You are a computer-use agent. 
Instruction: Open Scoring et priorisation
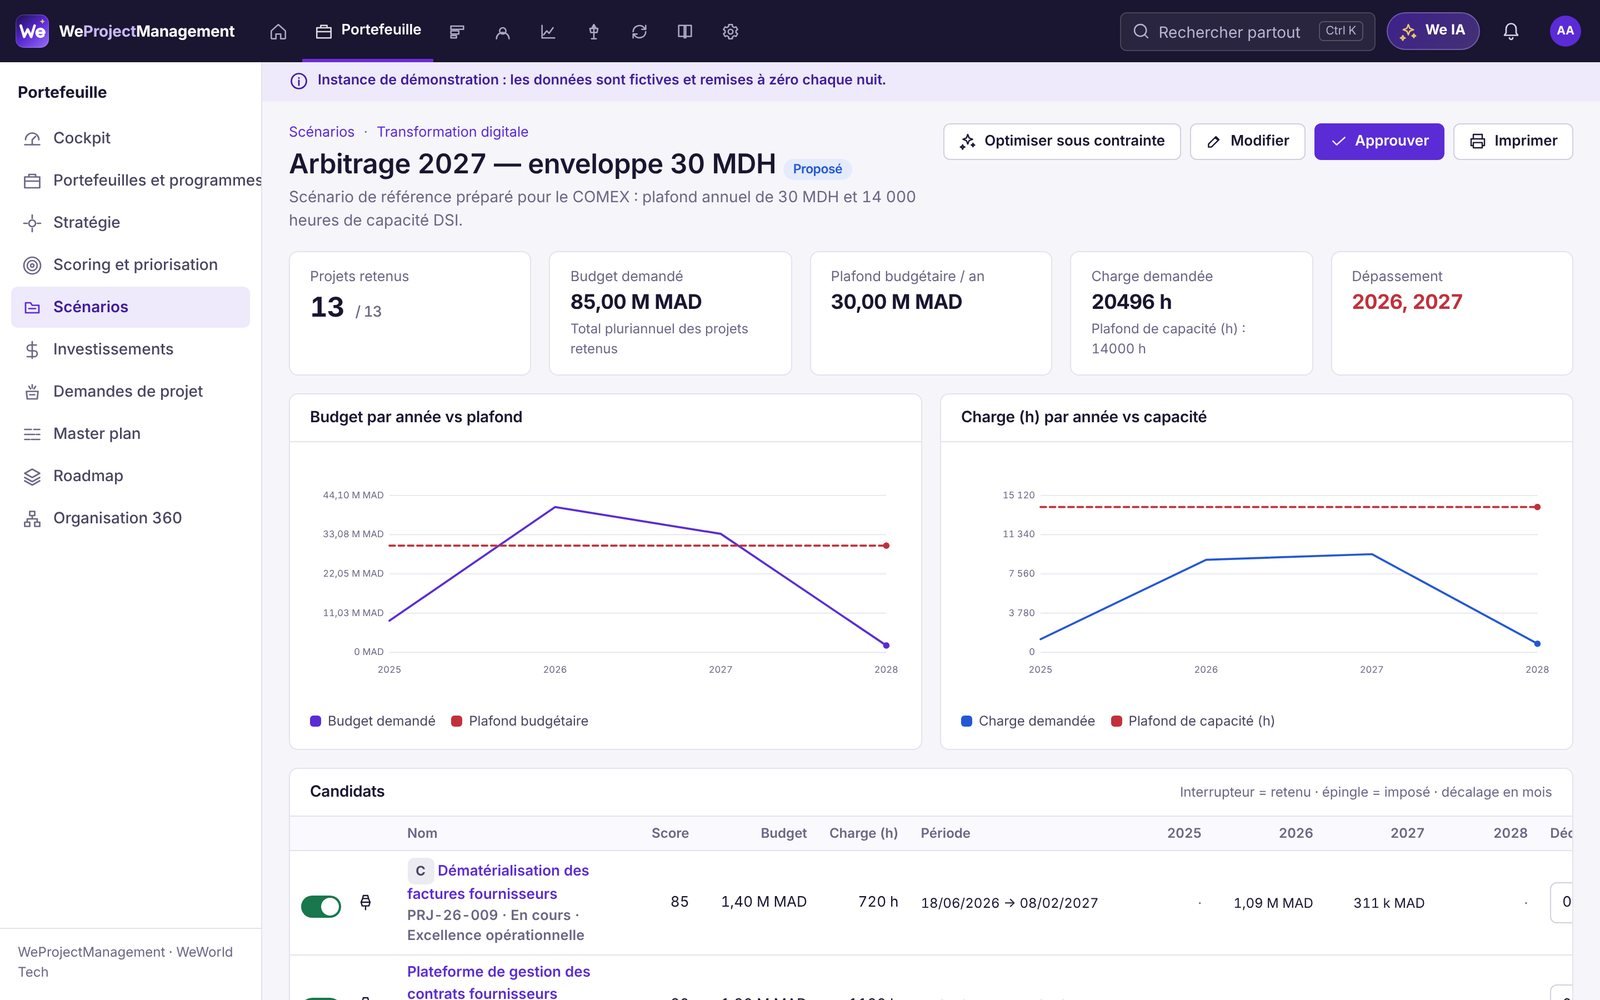(130, 265)
